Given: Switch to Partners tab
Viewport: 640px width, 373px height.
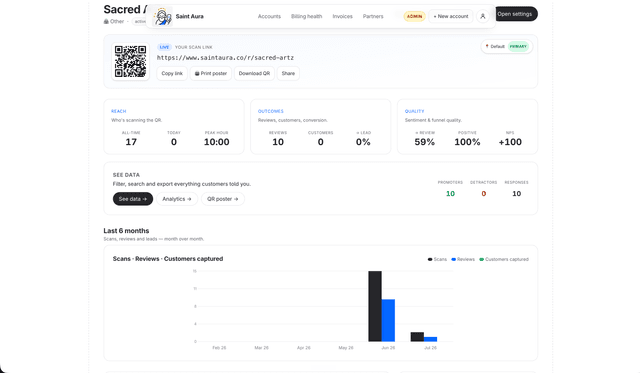Looking at the screenshot, I should (x=373, y=16).
